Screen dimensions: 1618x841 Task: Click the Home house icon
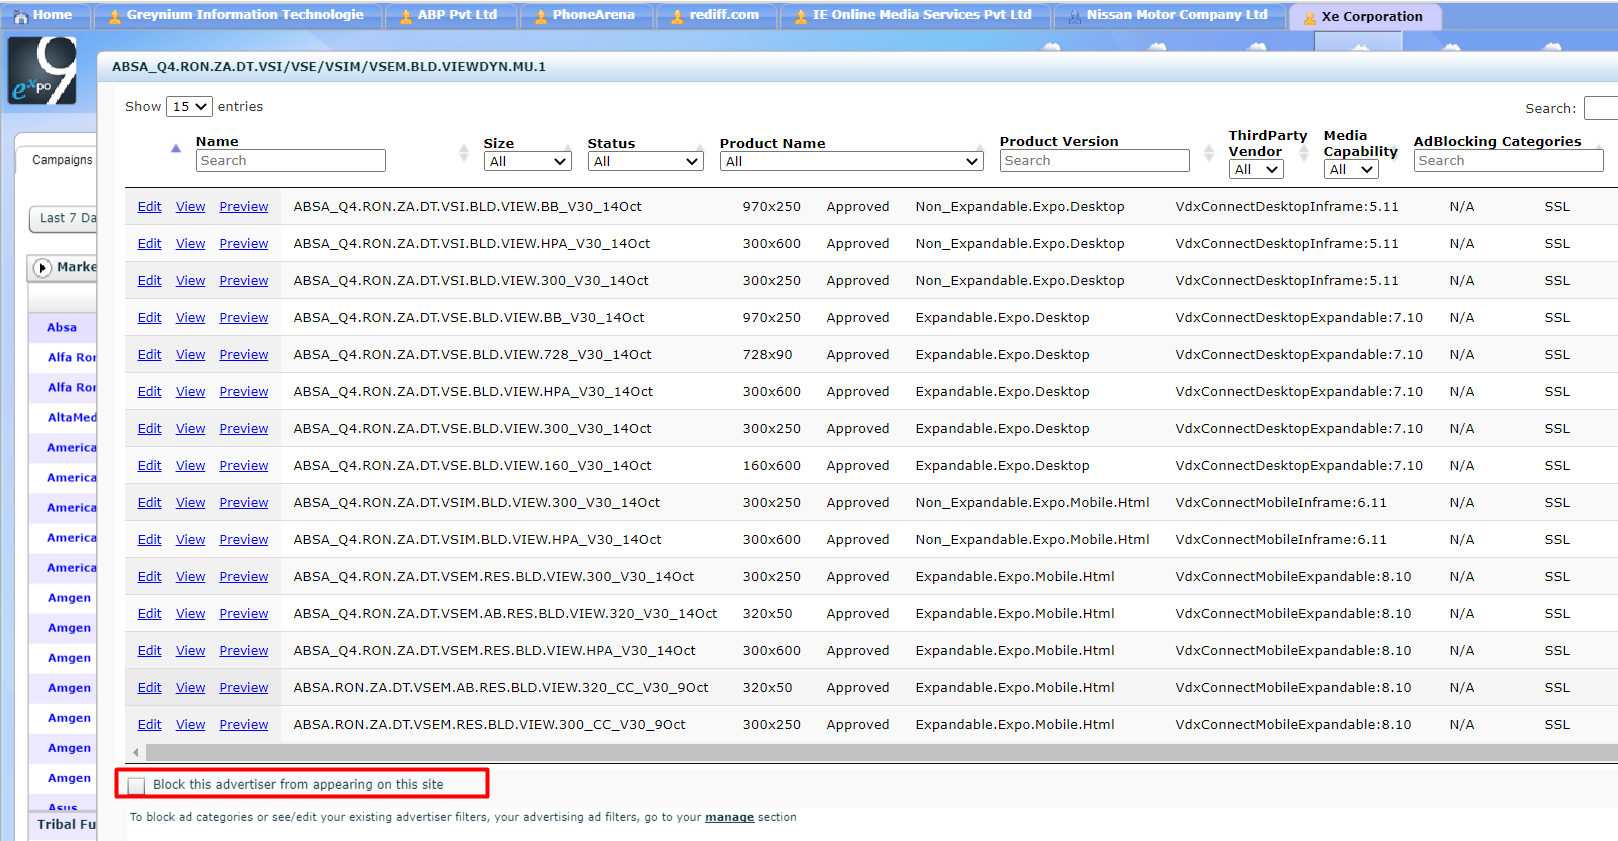[x=20, y=16]
